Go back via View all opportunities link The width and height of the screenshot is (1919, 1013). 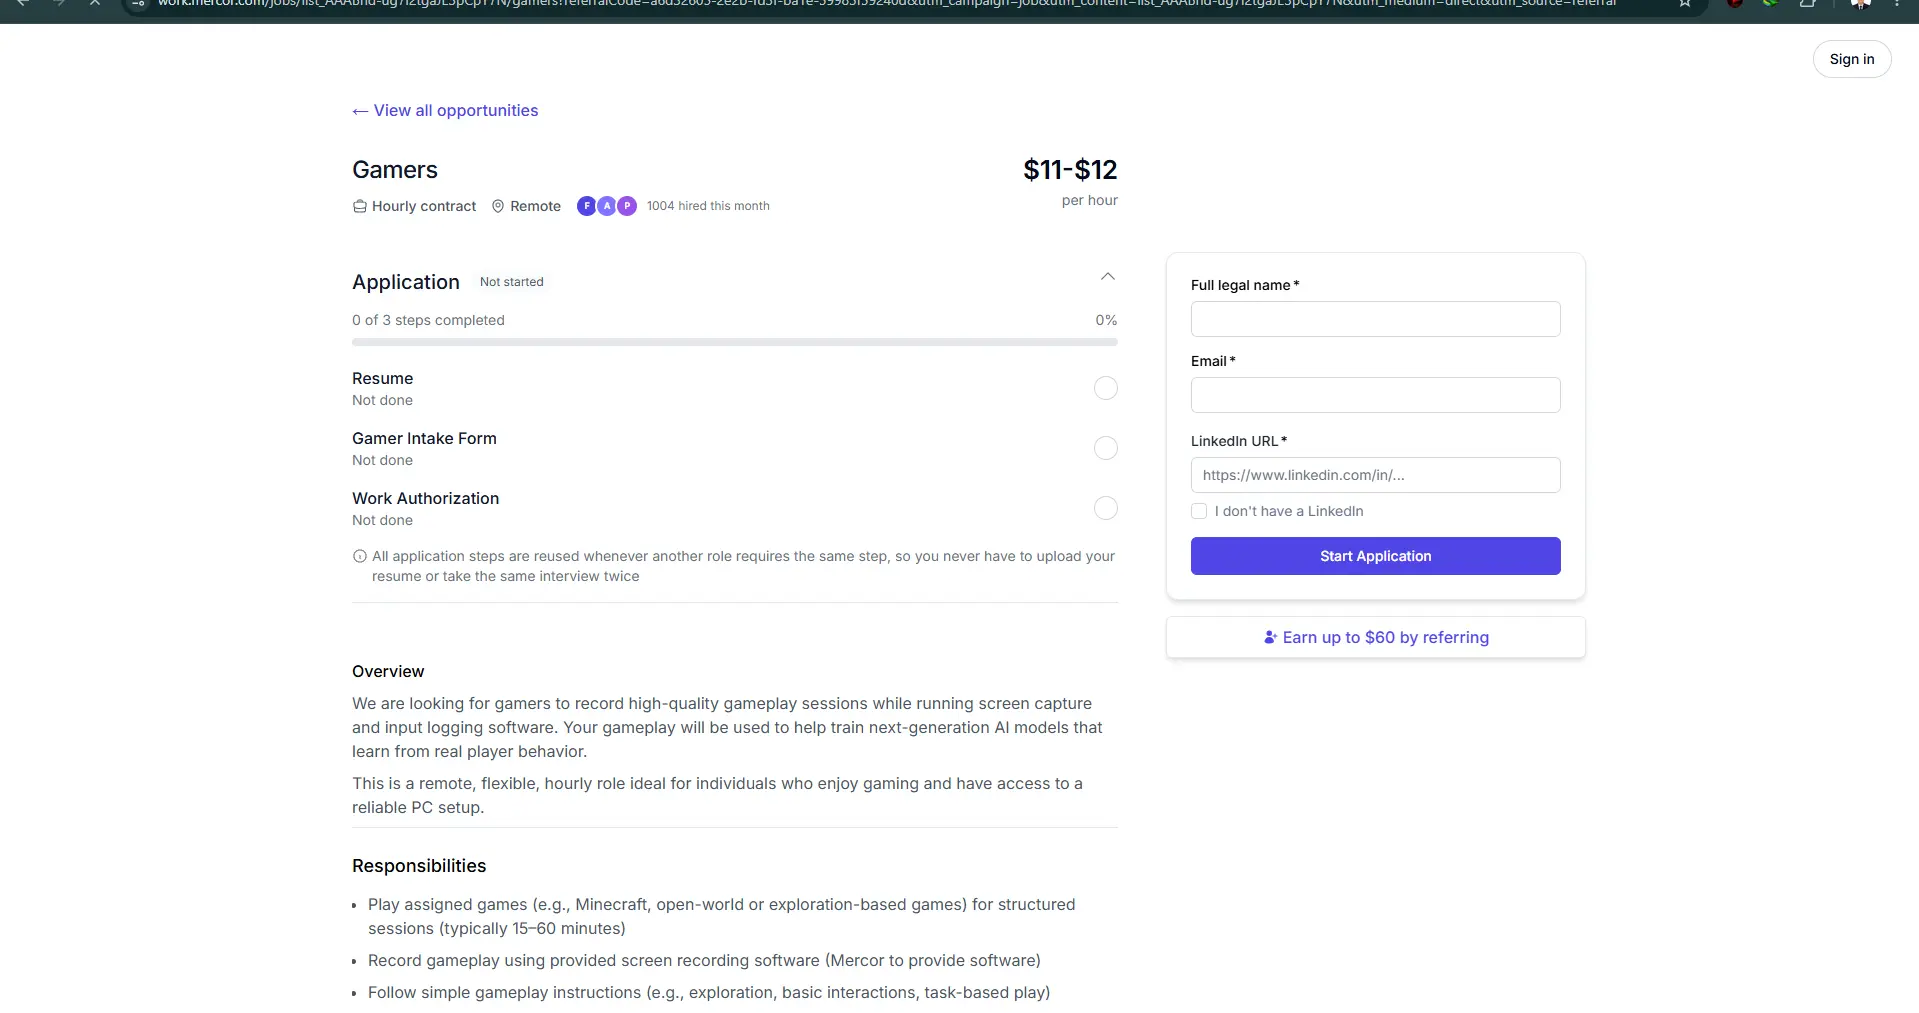click(445, 110)
